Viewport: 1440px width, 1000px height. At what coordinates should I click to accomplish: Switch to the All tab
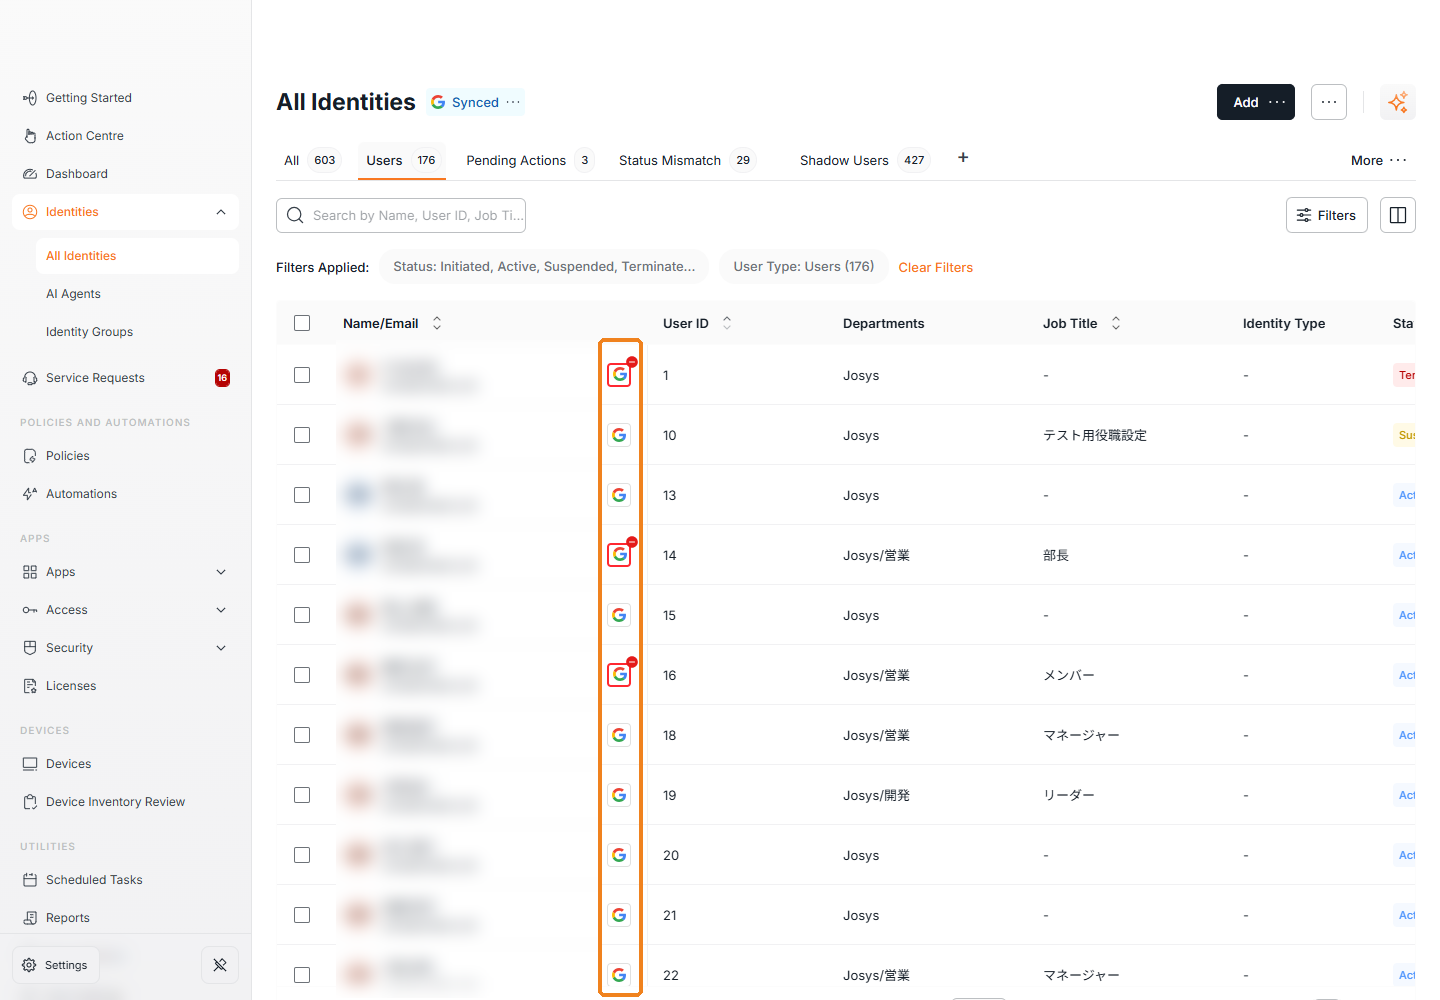coord(312,160)
